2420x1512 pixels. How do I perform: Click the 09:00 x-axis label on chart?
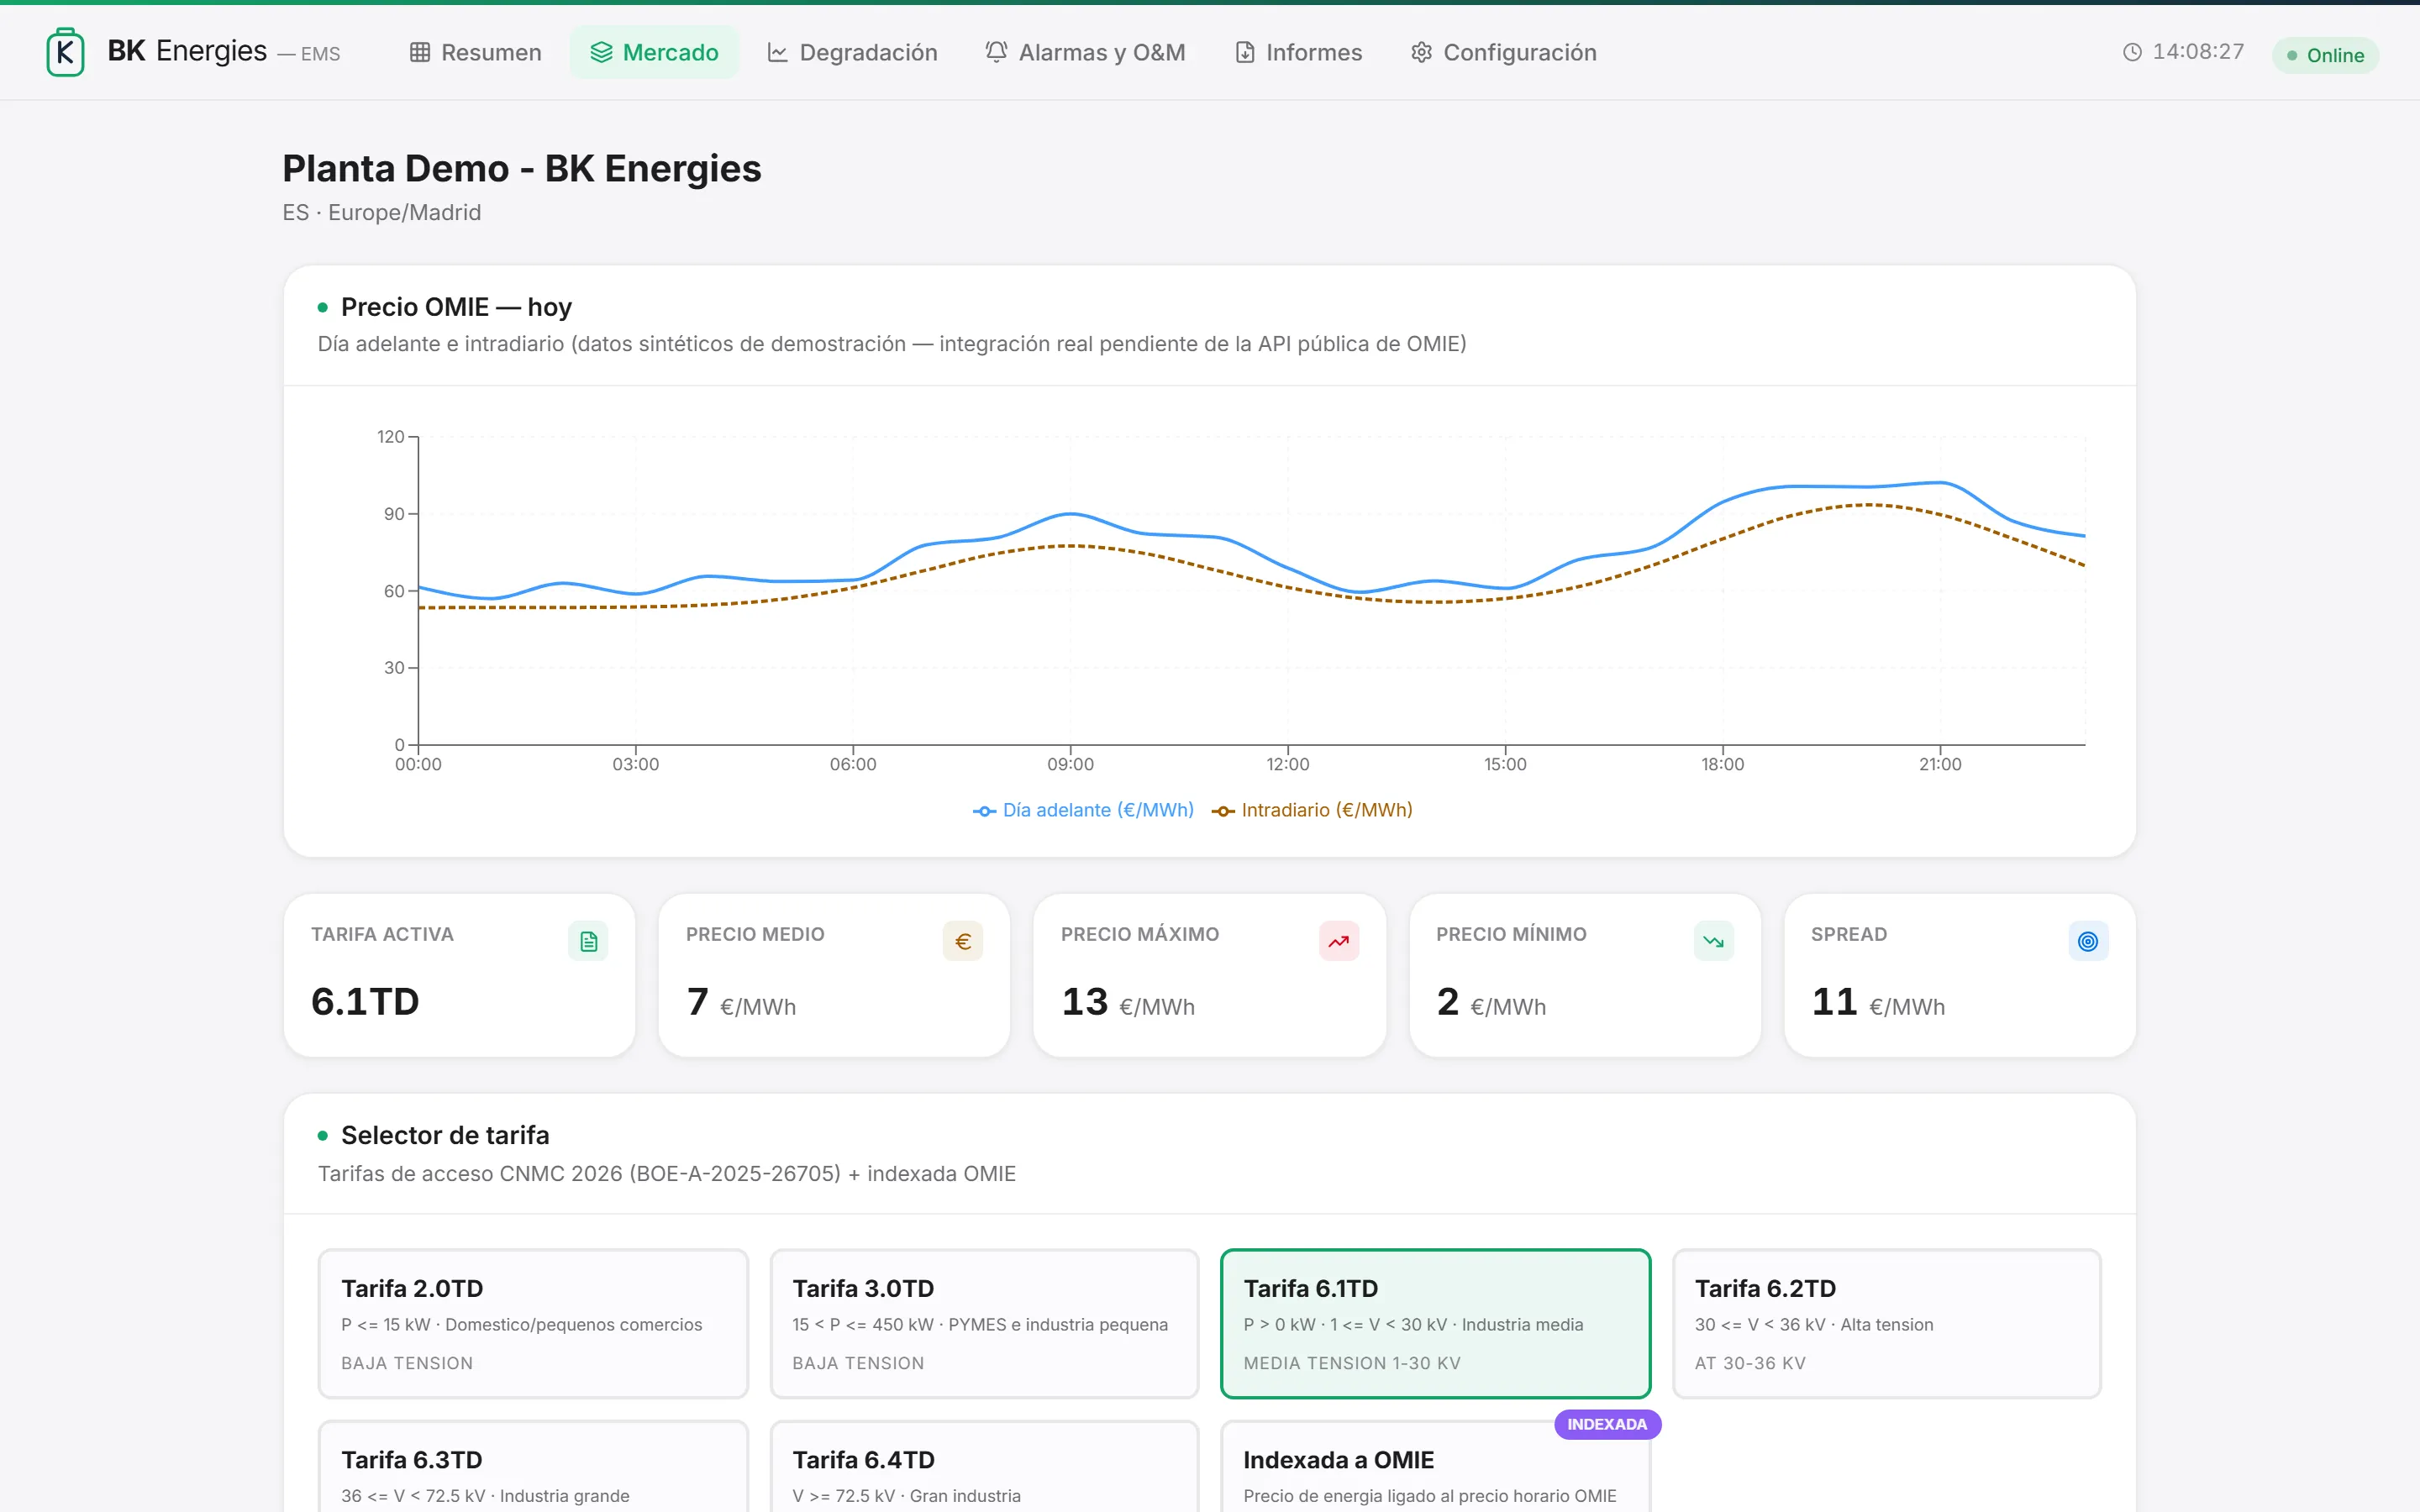pos(1070,764)
